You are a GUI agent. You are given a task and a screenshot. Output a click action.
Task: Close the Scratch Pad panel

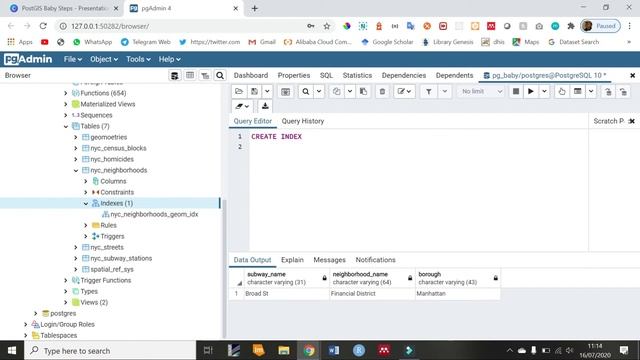[632, 121]
